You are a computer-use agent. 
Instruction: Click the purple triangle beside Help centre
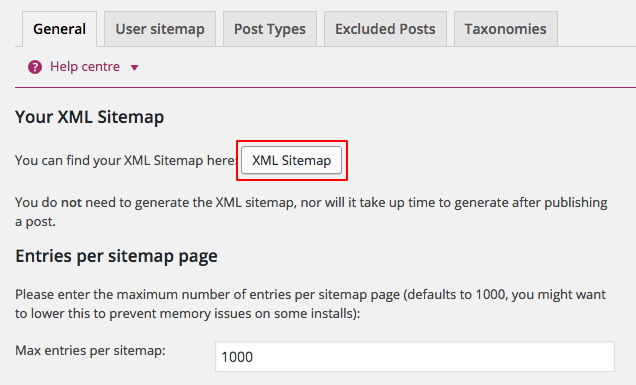(x=134, y=68)
